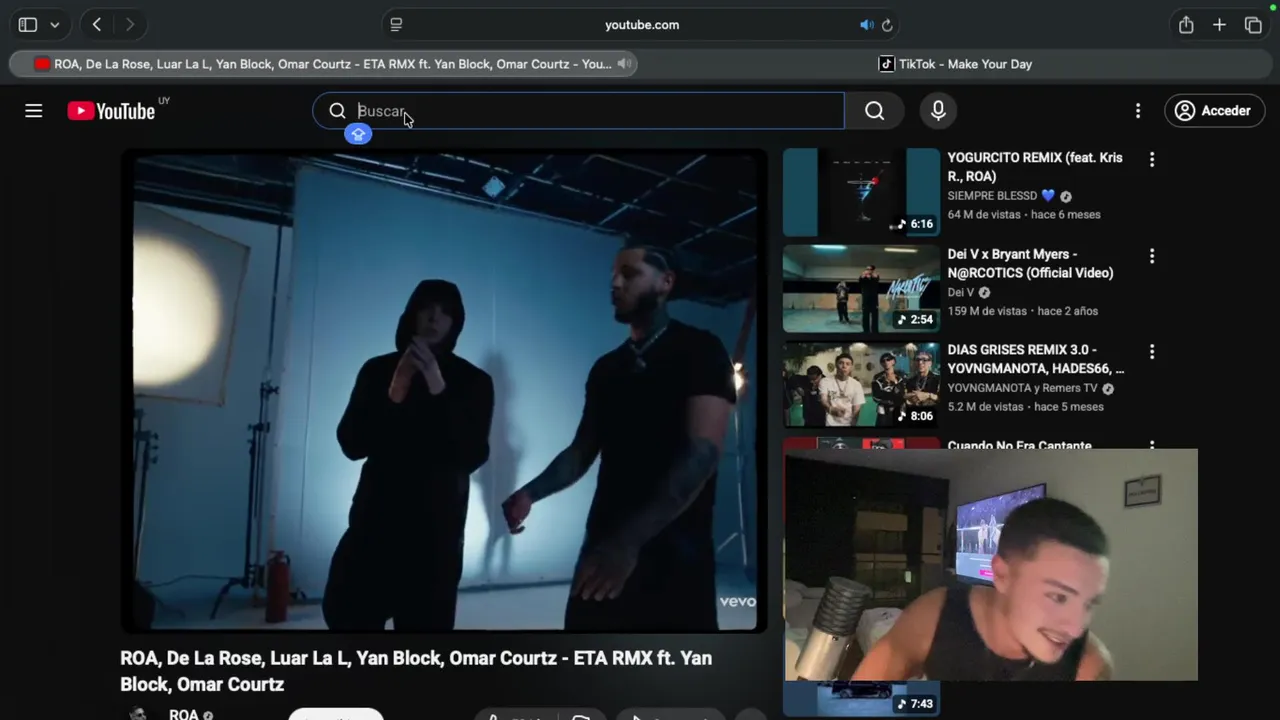Click "5.2 M de vistas" text
This screenshot has height=720, width=1280.
pyautogui.click(x=986, y=407)
